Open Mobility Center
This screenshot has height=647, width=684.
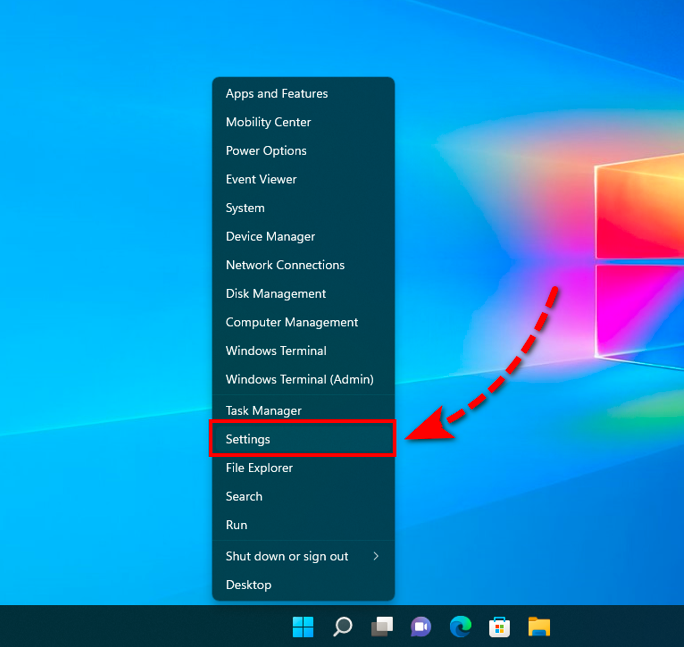click(303, 122)
